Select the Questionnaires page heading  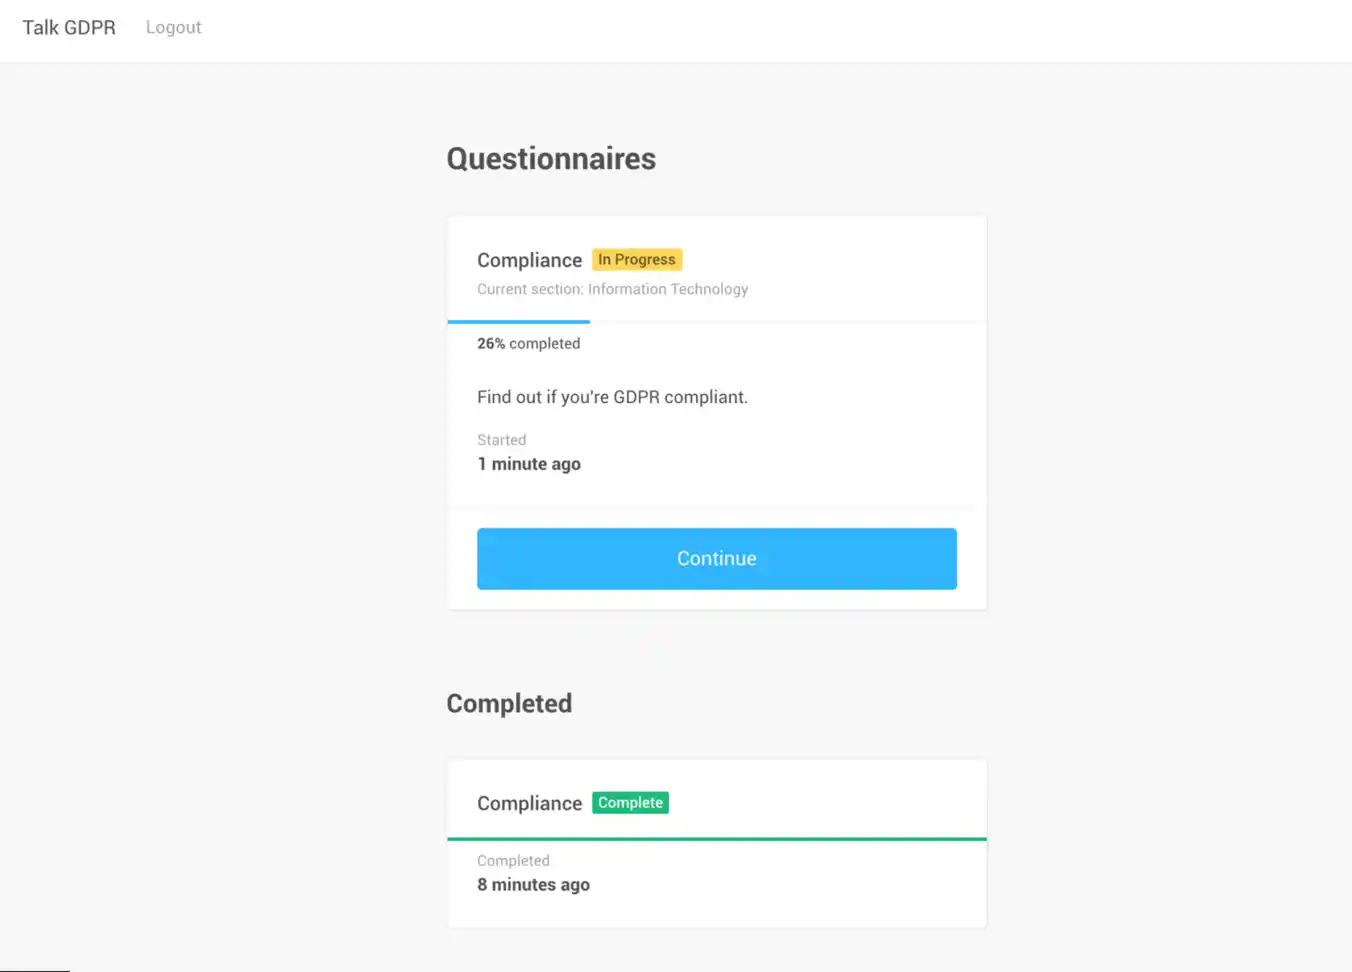point(551,159)
